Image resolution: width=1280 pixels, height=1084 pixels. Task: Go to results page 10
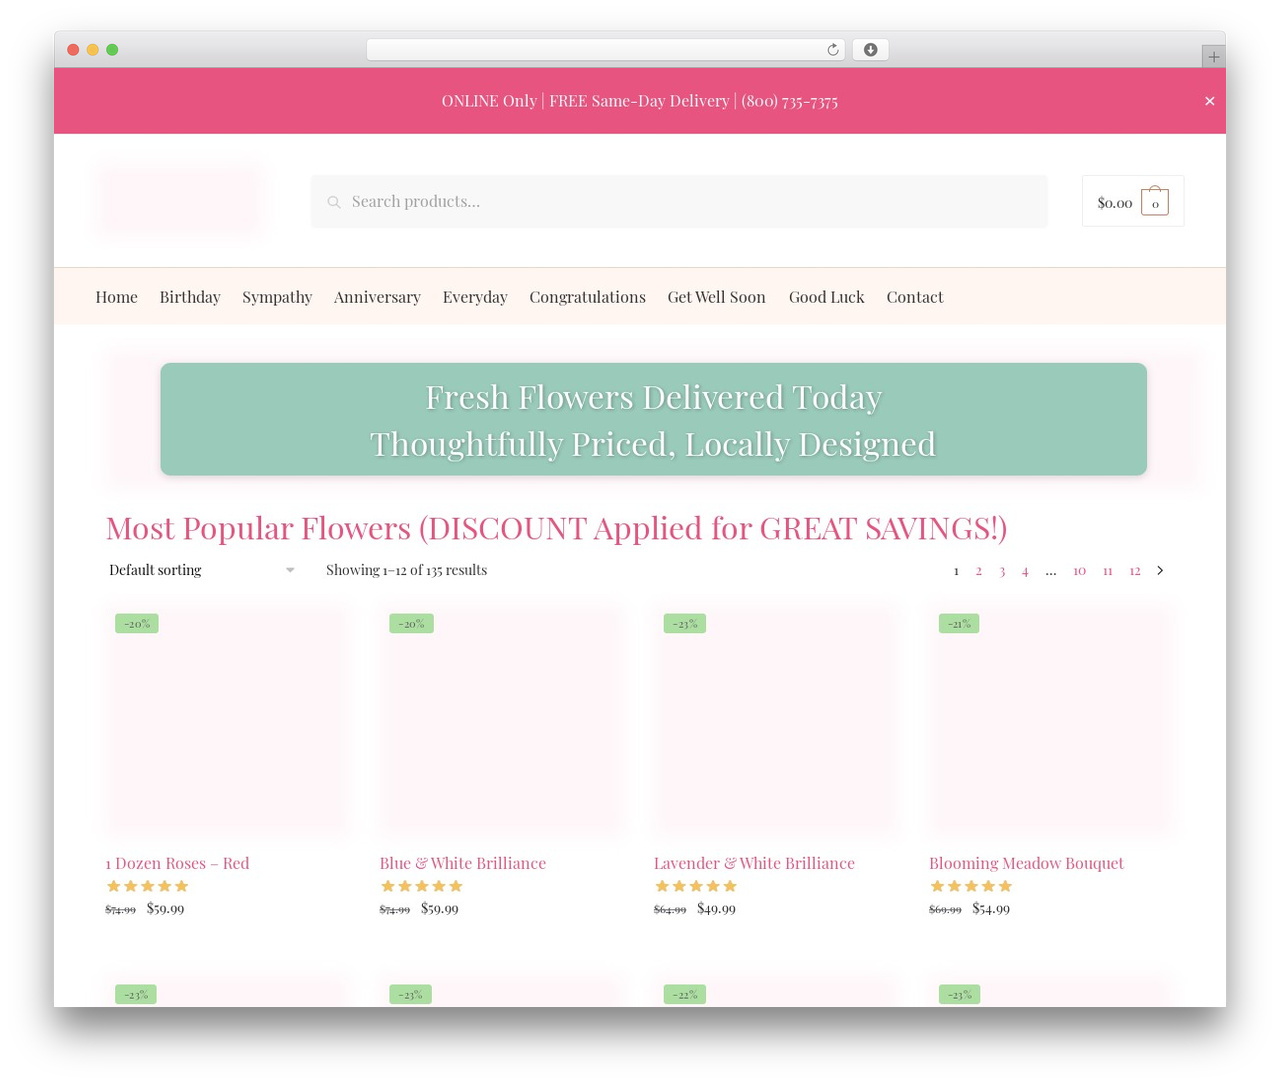click(x=1079, y=570)
